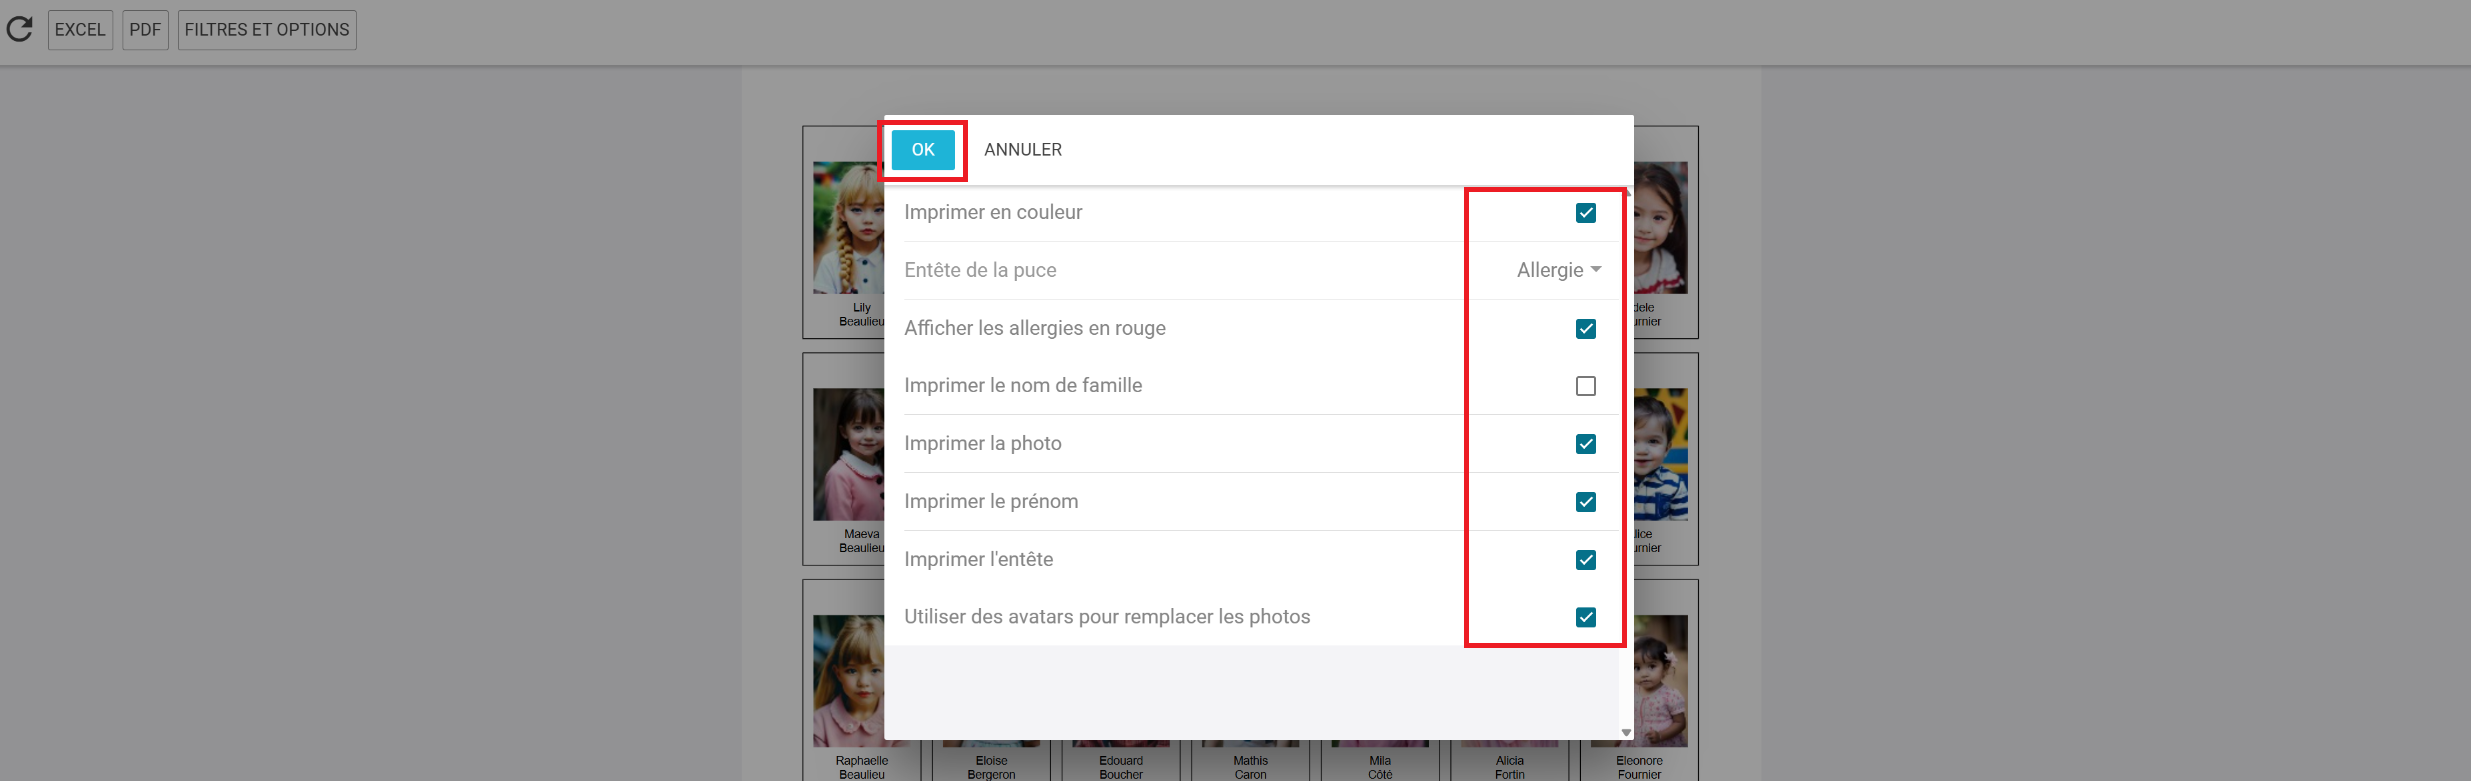
Task: Select Maeva Beaulieu's photo thumbnail
Action: [847, 455]
